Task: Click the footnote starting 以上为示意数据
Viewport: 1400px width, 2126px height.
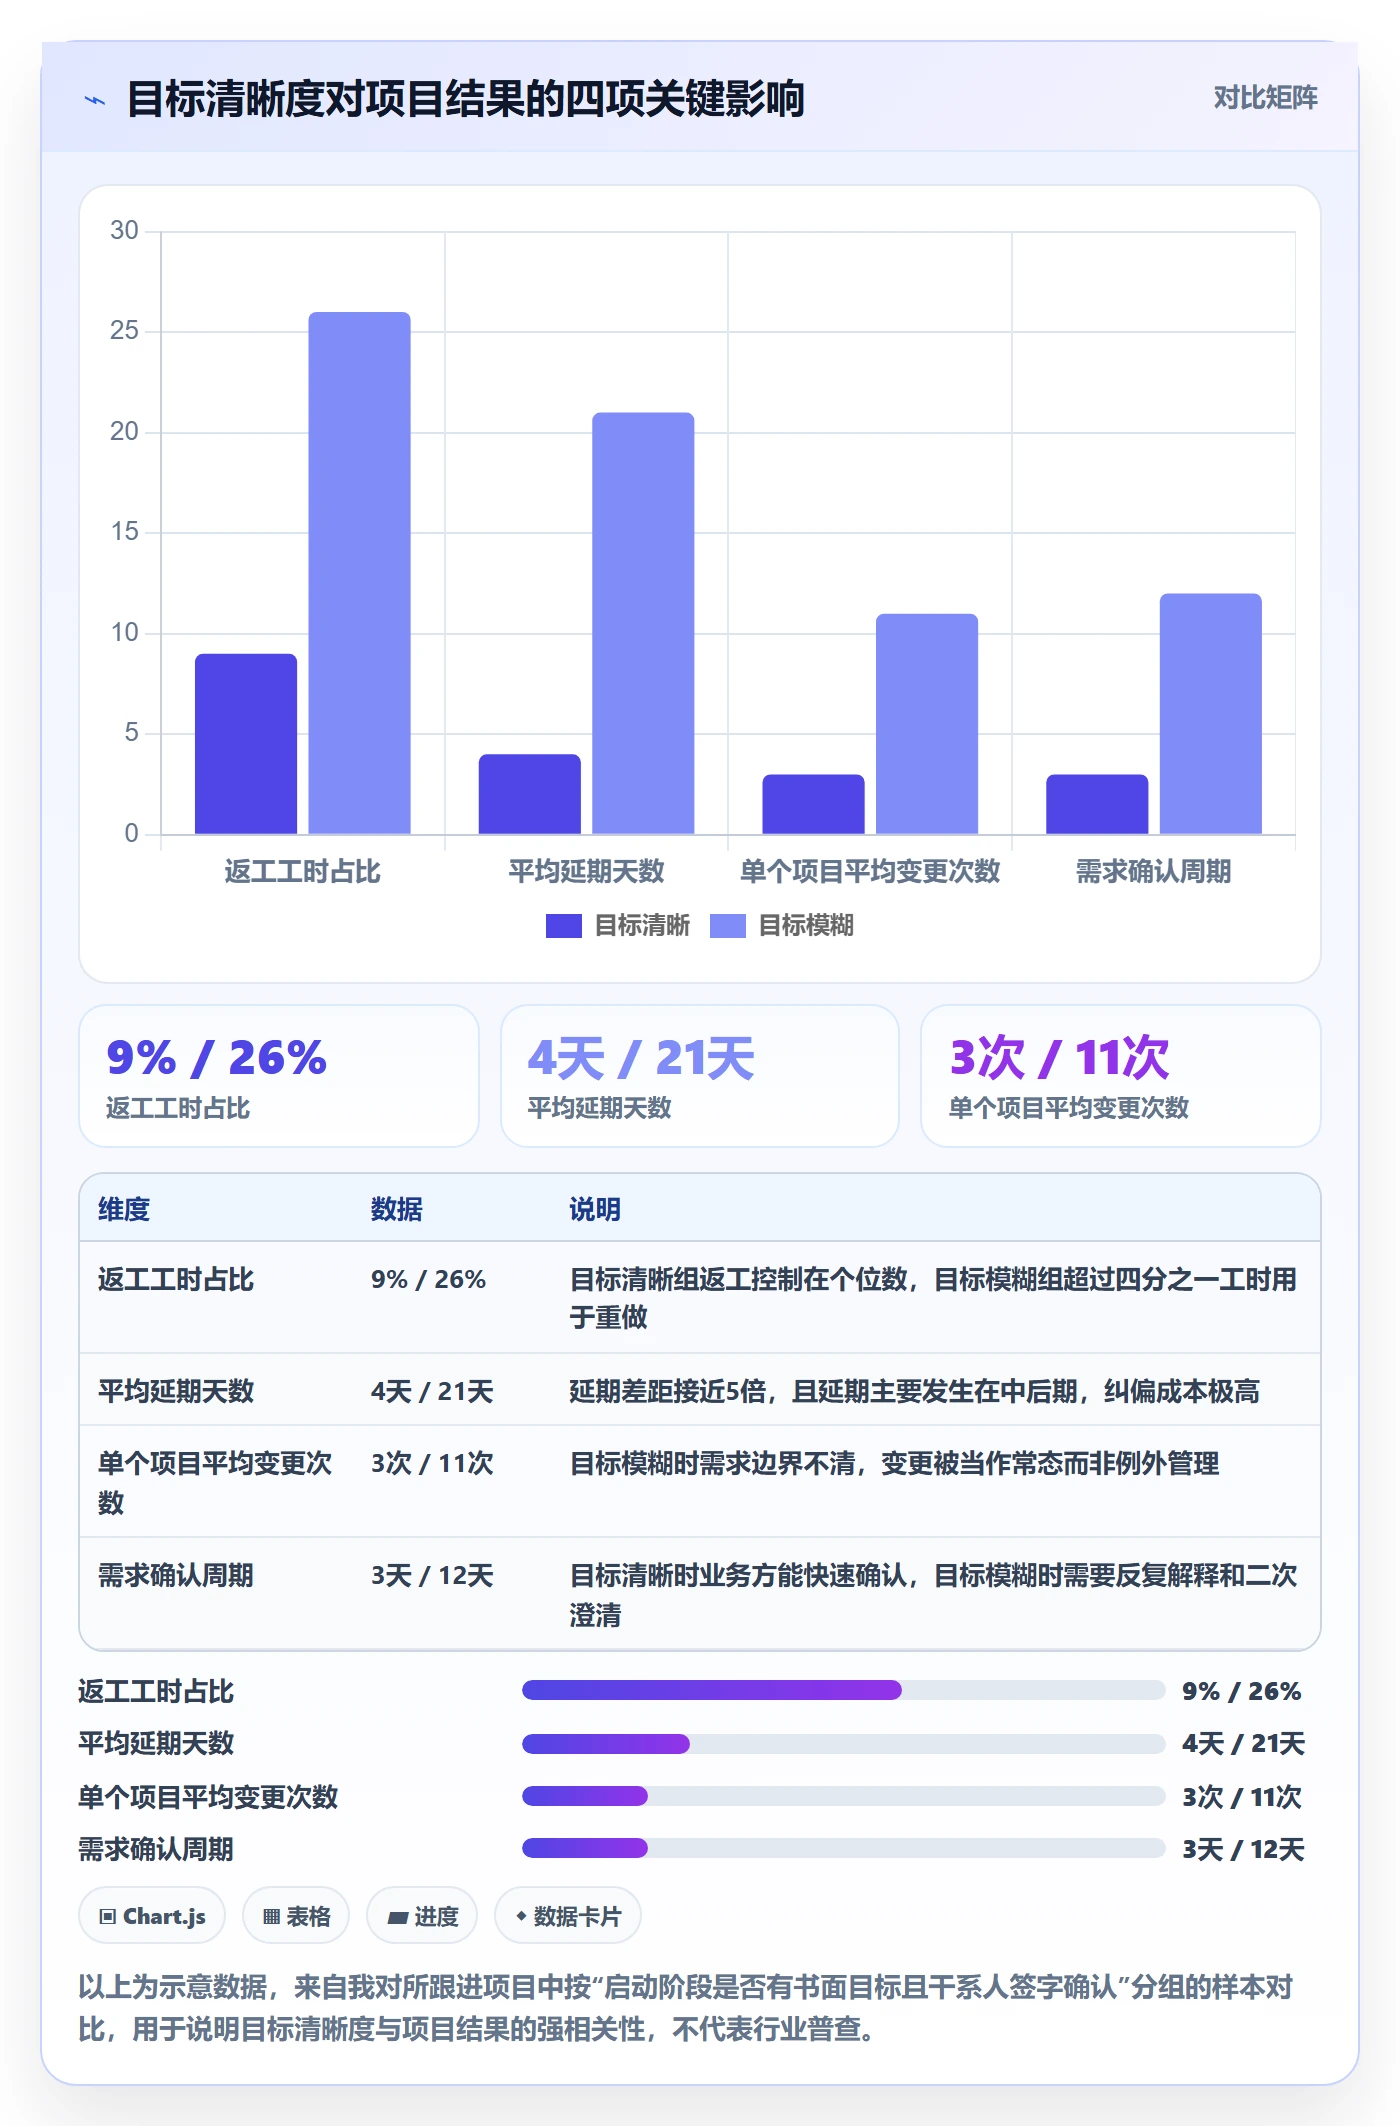Action: coord(686,2007)
